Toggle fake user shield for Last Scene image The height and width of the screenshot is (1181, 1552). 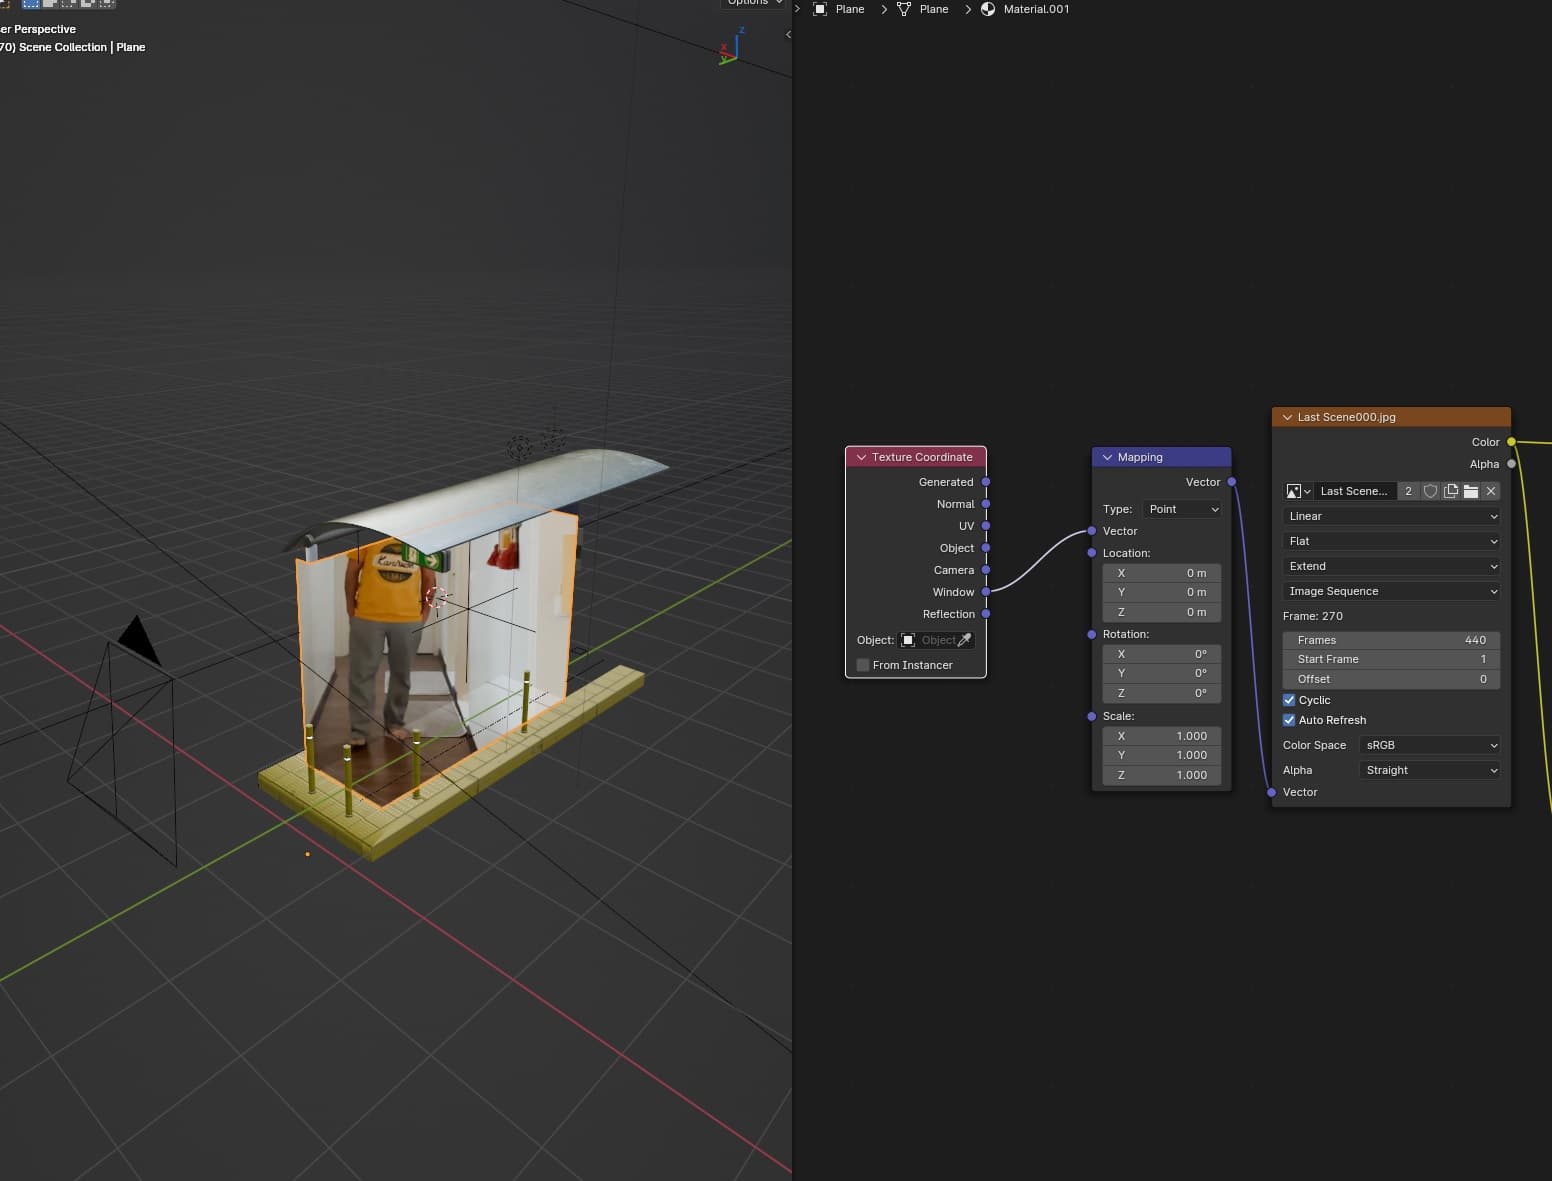coord(1430,491)
